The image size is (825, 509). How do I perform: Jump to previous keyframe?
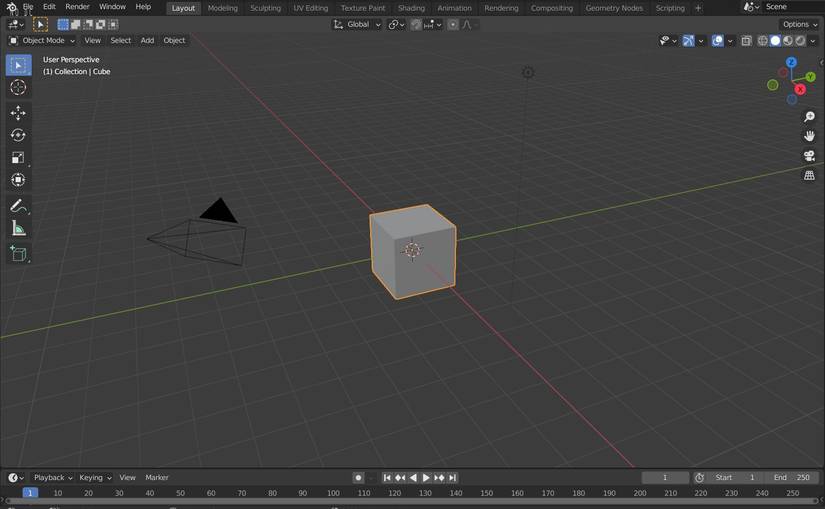[x=400, y=477]
